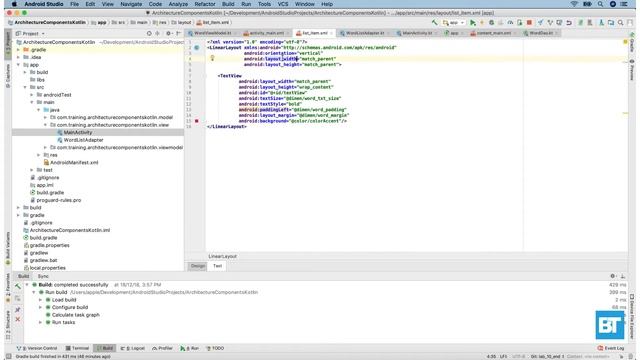Click LinearLayout breadcrumb below editor
The width and height of the screenshot is (640, 360).
(222, 256)
